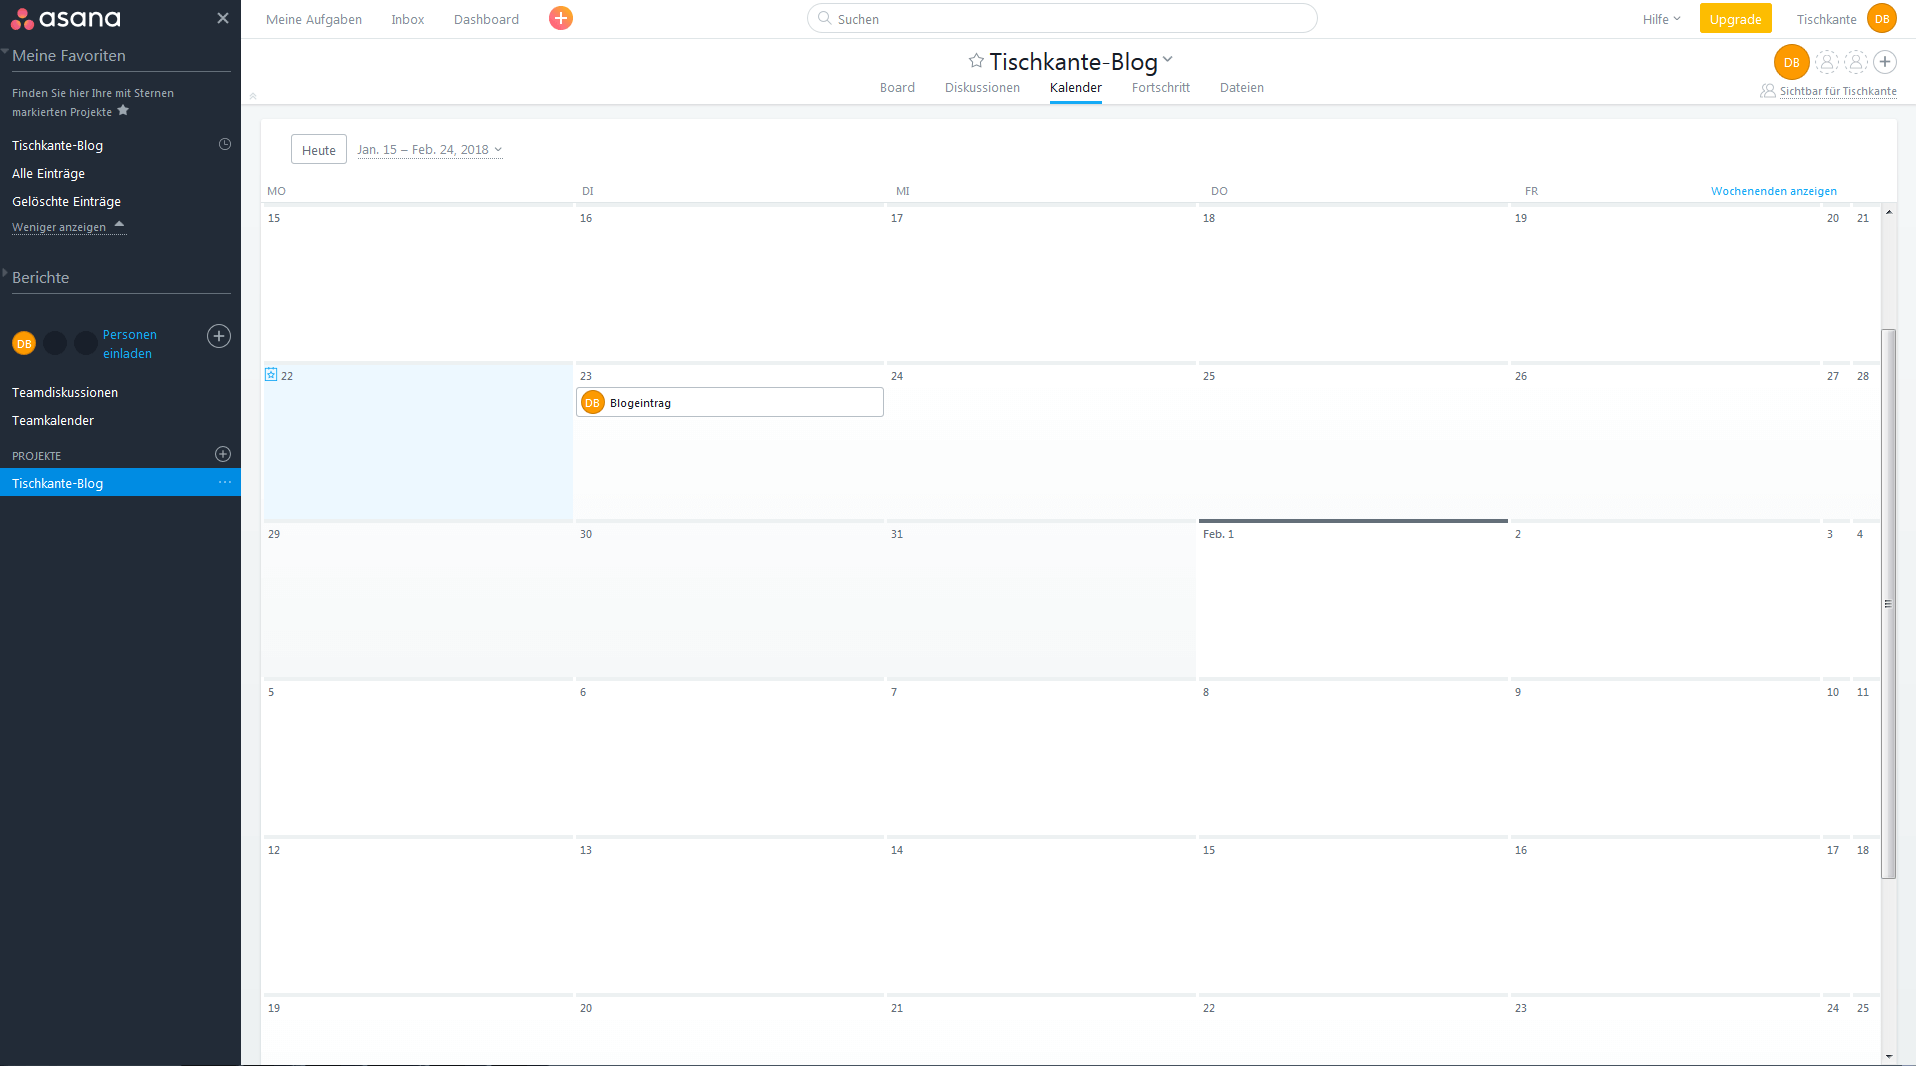Click the scrollbar down arrow
Screen dimensions: 1916x1066
[x=1888, y=1056]
